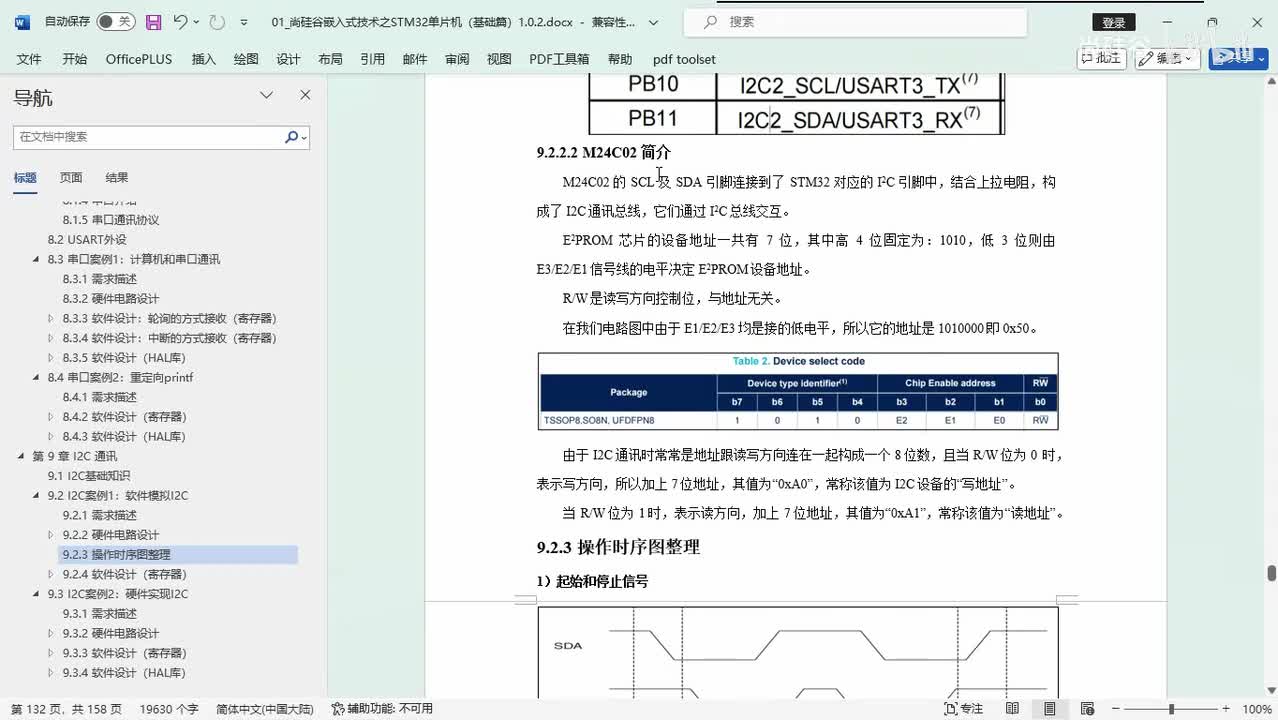Screen dimensions: 1278x720
Task: Select heading 8.3.1 需求描述
Action: pos(99,279)
